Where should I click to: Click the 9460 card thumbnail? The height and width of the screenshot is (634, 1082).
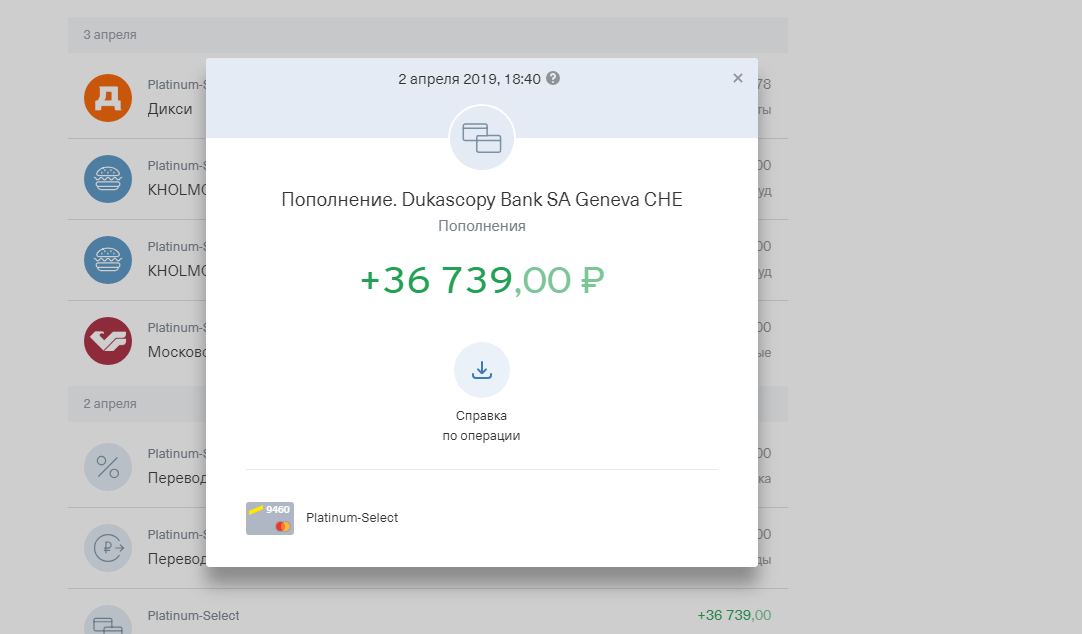coord(270,518)
